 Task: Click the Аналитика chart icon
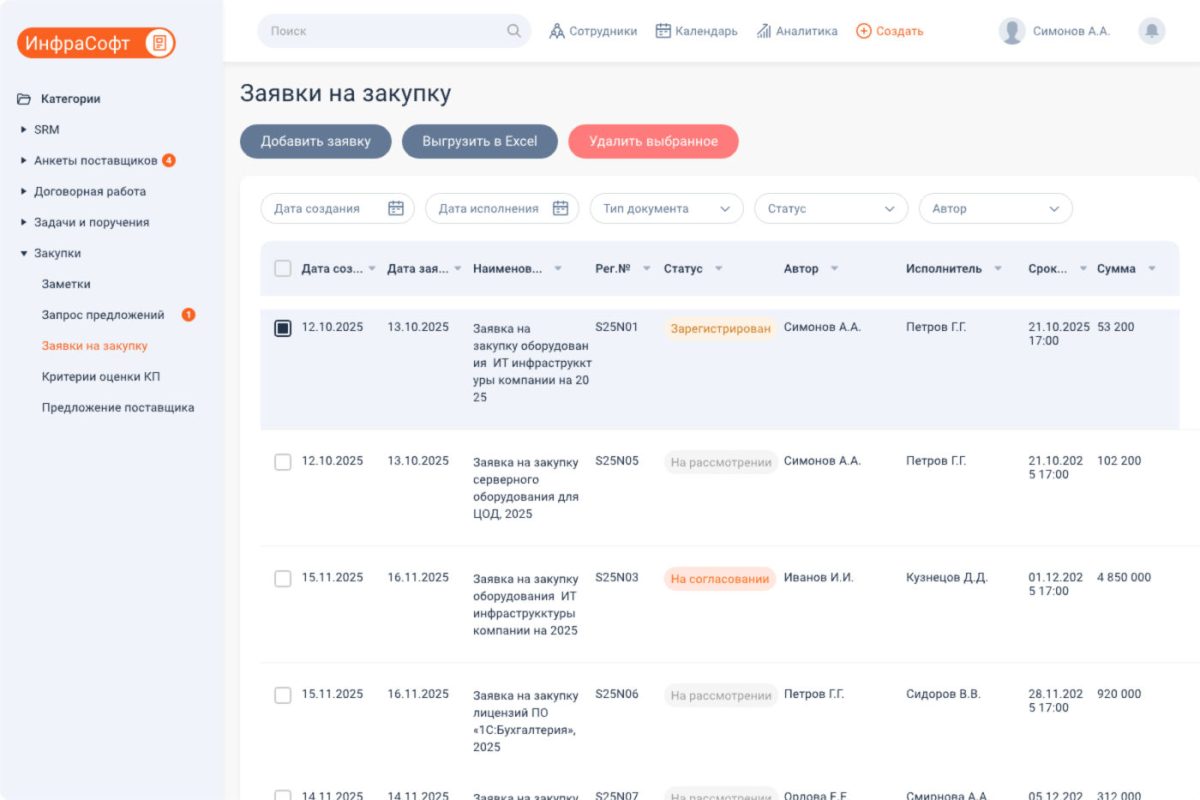coord(764,31)
